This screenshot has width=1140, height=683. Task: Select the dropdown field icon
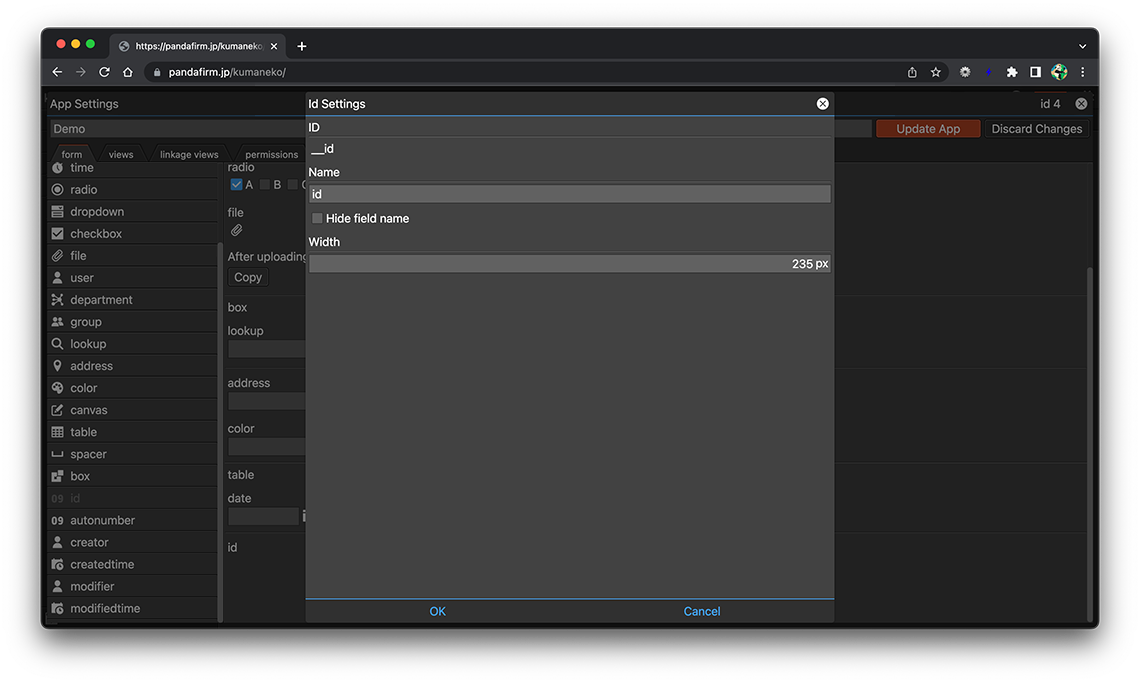(x=58, y=212)
